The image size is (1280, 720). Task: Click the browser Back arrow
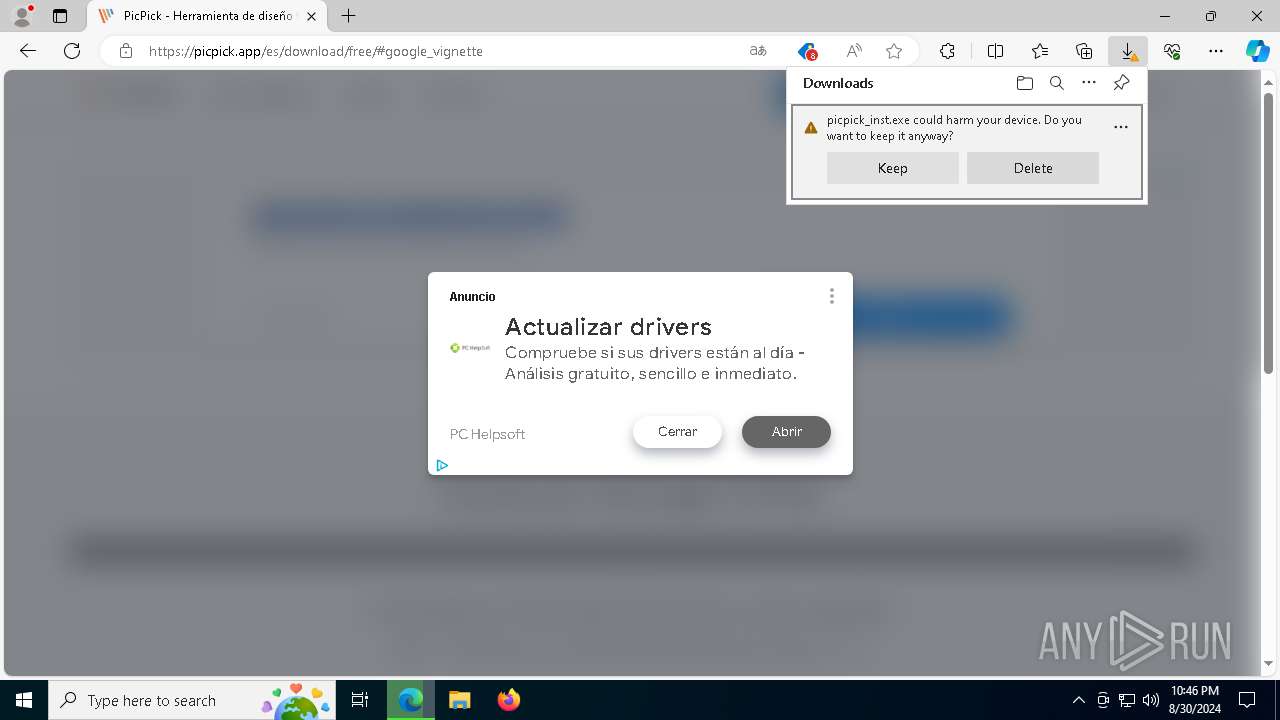click(x=28, y=51)
